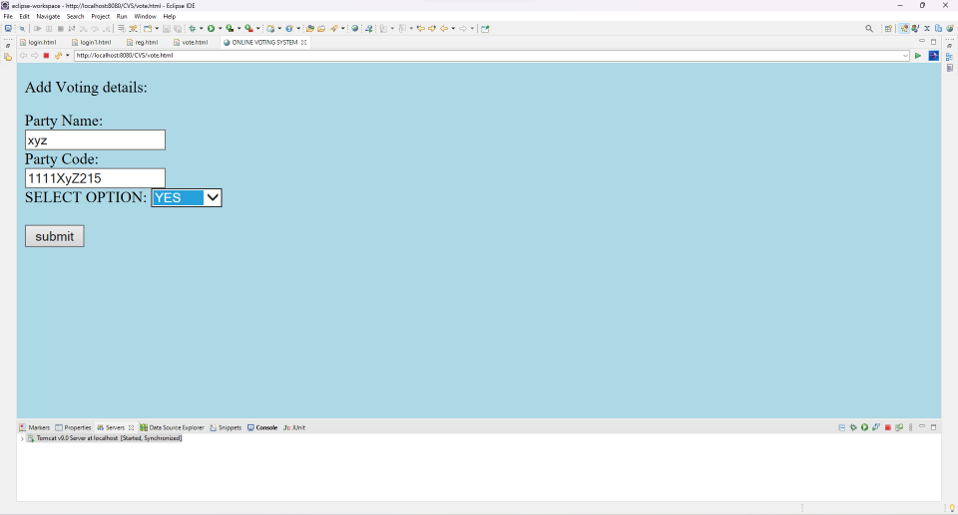Click the submit button

pos(54,236)
